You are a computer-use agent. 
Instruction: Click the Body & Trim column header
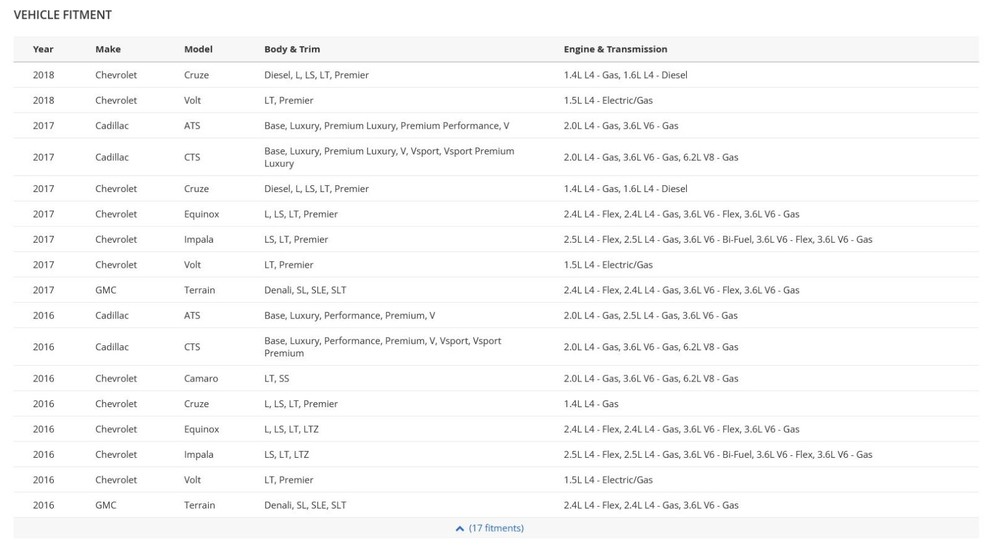pyautogui.click(x=292, y=49)
